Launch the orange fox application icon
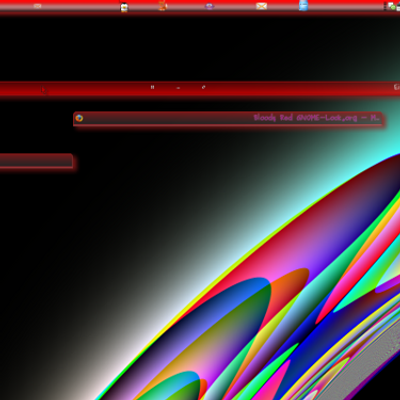 point(163,6)
